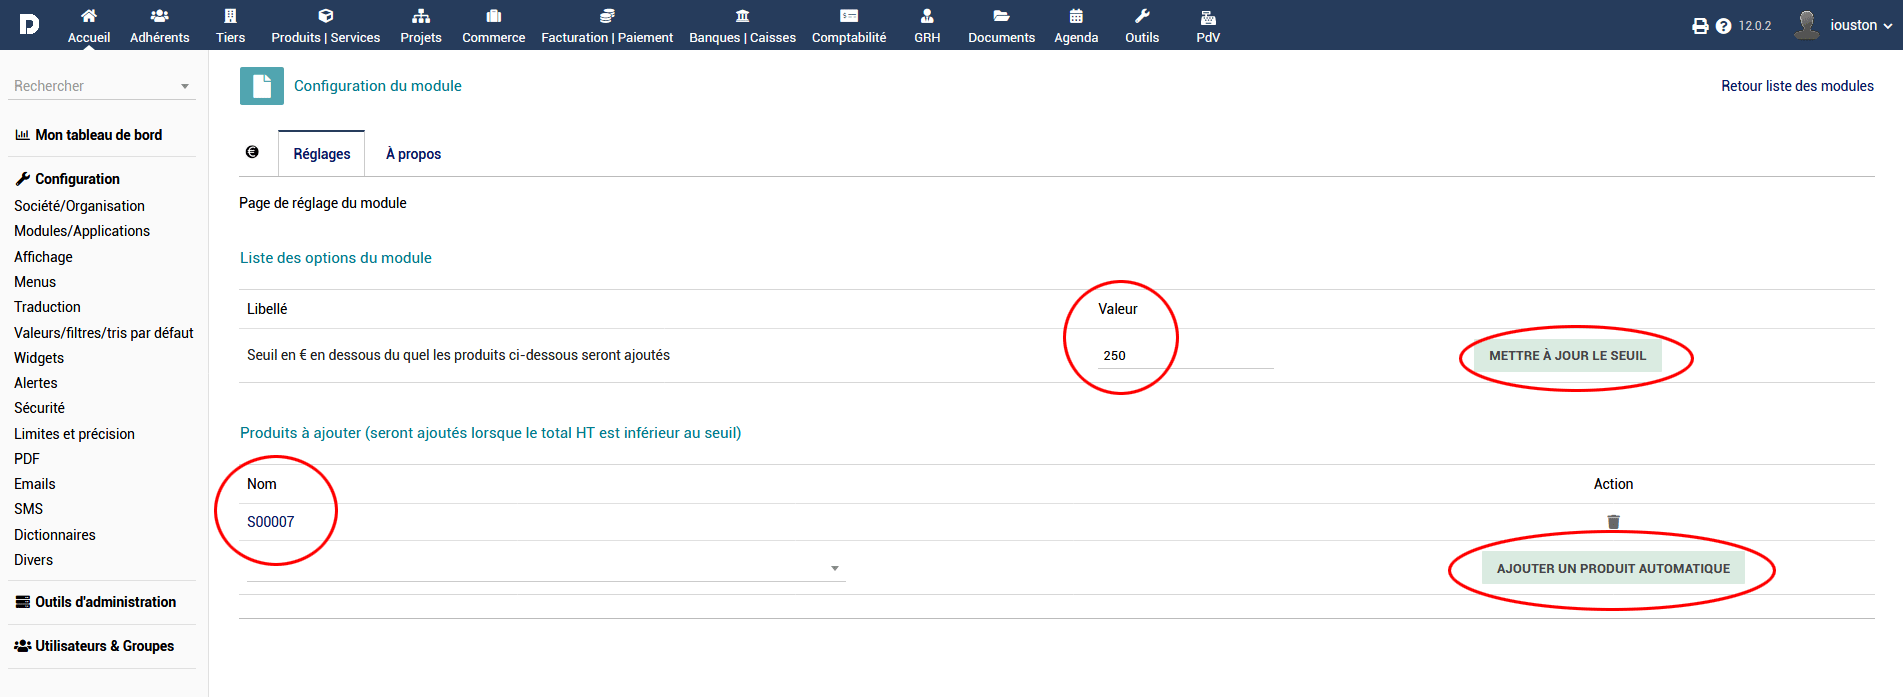
Task: Open the product selection dropdown
Action: pyautogui.click(x=834, y=569)
